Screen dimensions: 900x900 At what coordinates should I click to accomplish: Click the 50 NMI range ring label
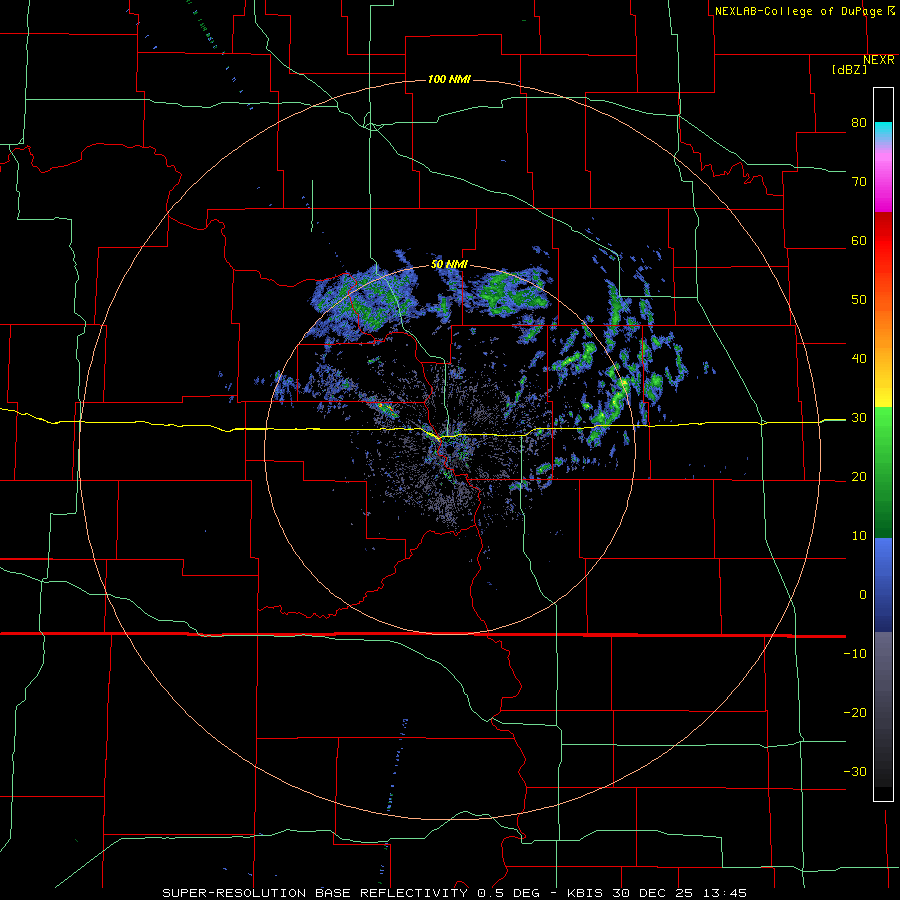pyautogui.click(x=449, y=265)
